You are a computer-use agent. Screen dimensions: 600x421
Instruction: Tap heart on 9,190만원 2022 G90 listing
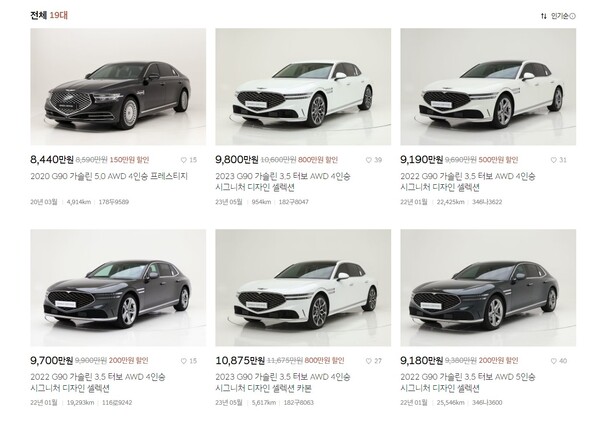554,160
